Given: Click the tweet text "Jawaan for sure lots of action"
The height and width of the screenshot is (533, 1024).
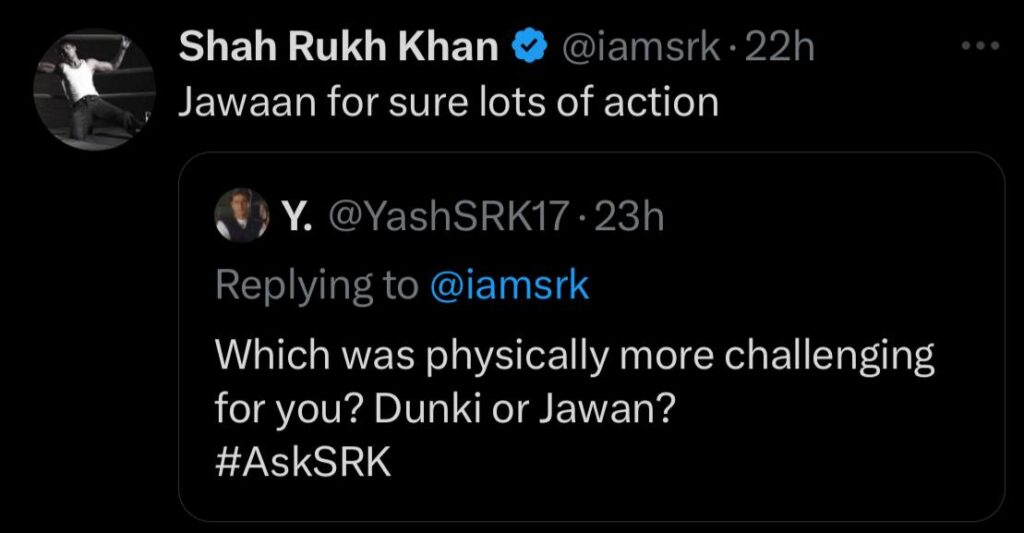Looking at the screenshot, I should click(448, 102).
